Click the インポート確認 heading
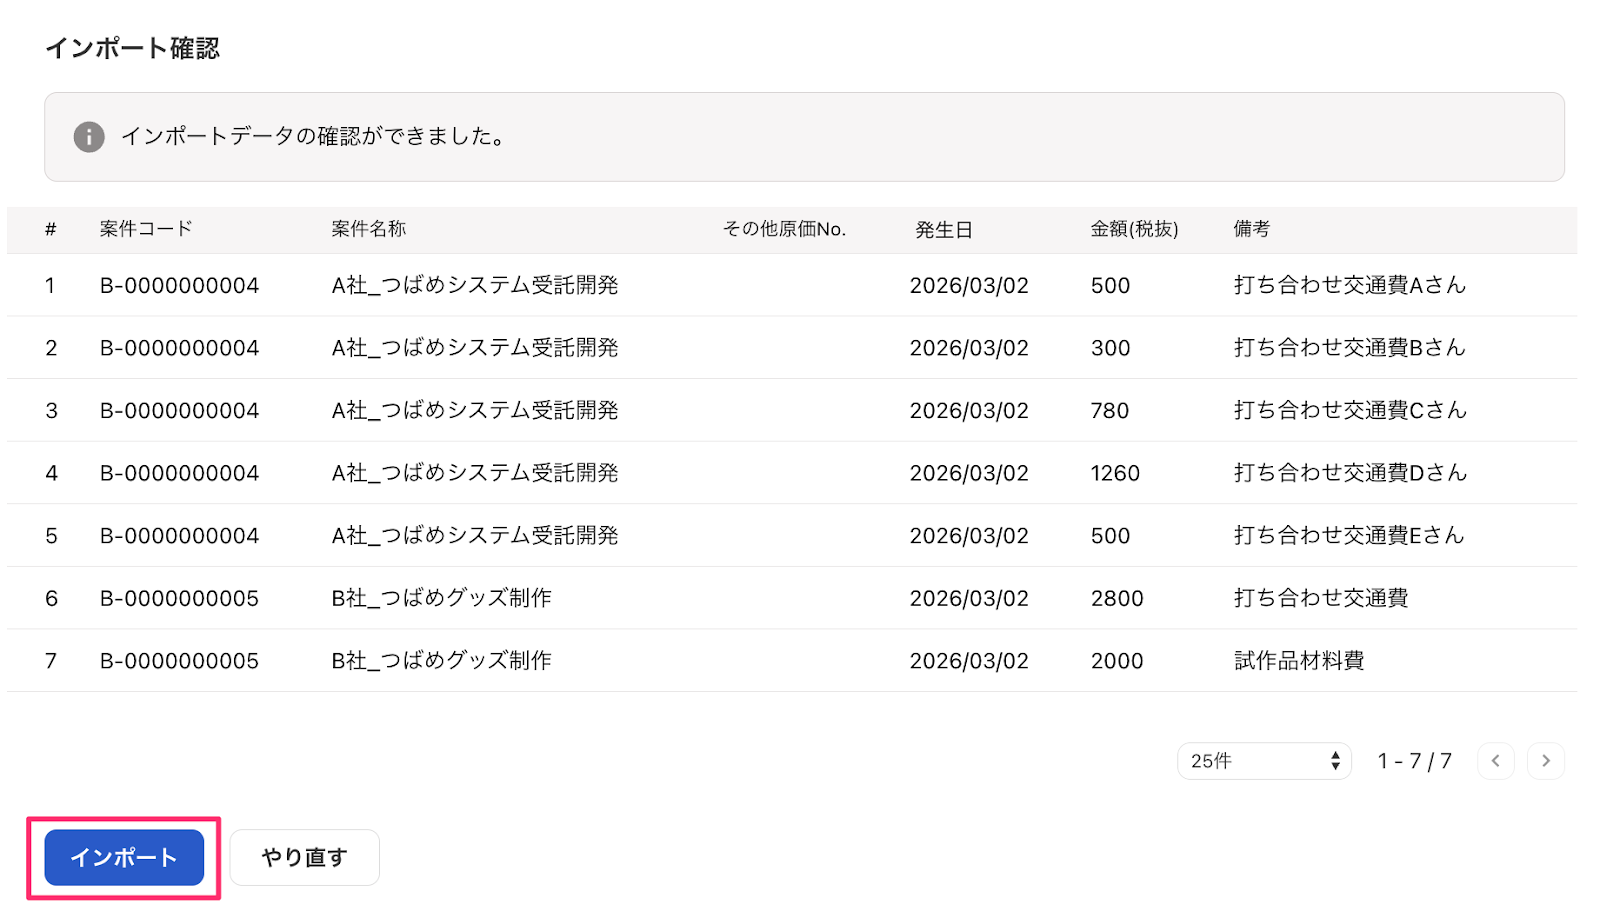The image size is (1600, 911). (132, 48)
